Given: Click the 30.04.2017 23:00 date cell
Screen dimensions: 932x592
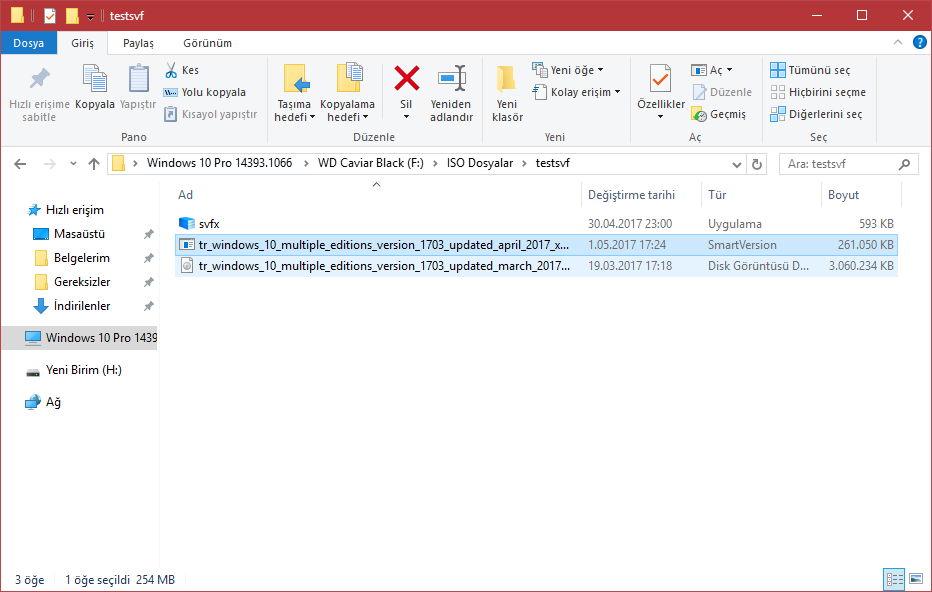Looking at the screenshot, I should tap(630, 224).
